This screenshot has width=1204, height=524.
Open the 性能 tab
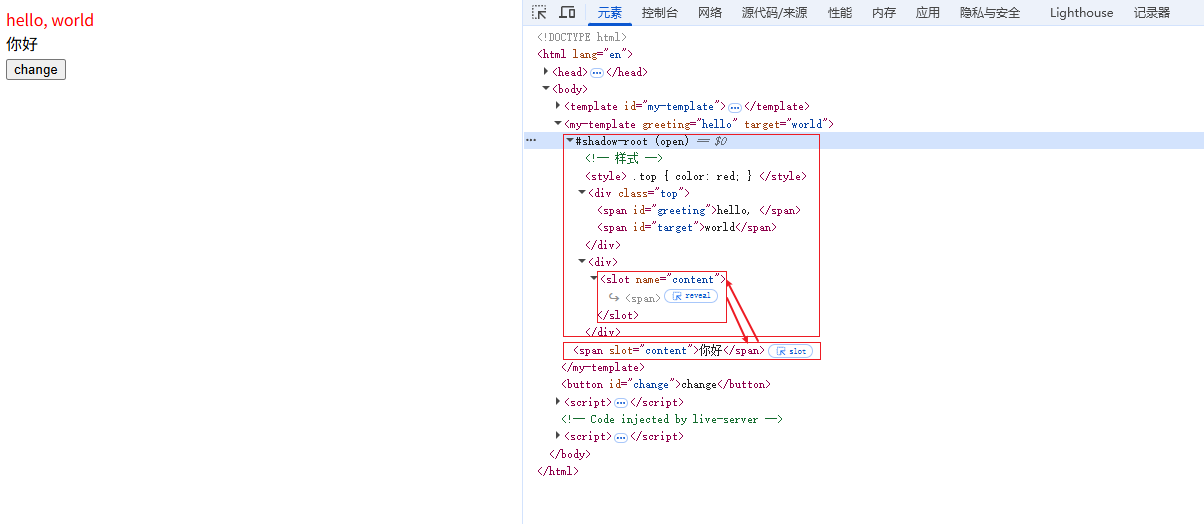840,13
